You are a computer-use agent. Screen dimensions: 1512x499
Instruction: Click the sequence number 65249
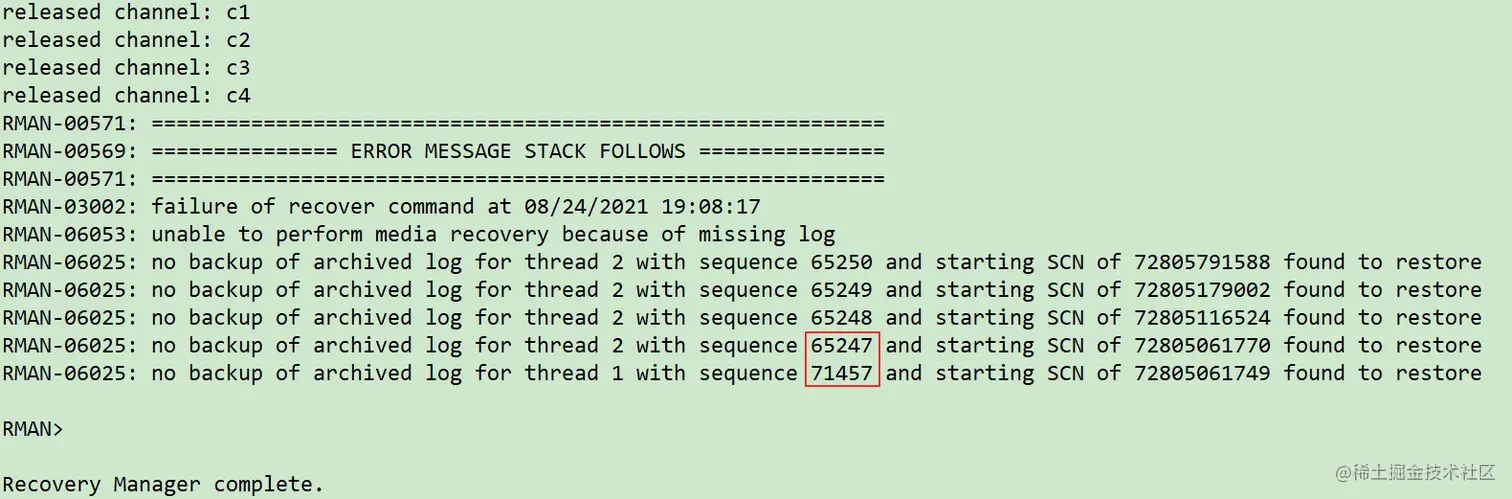click(x=842, y=290)
